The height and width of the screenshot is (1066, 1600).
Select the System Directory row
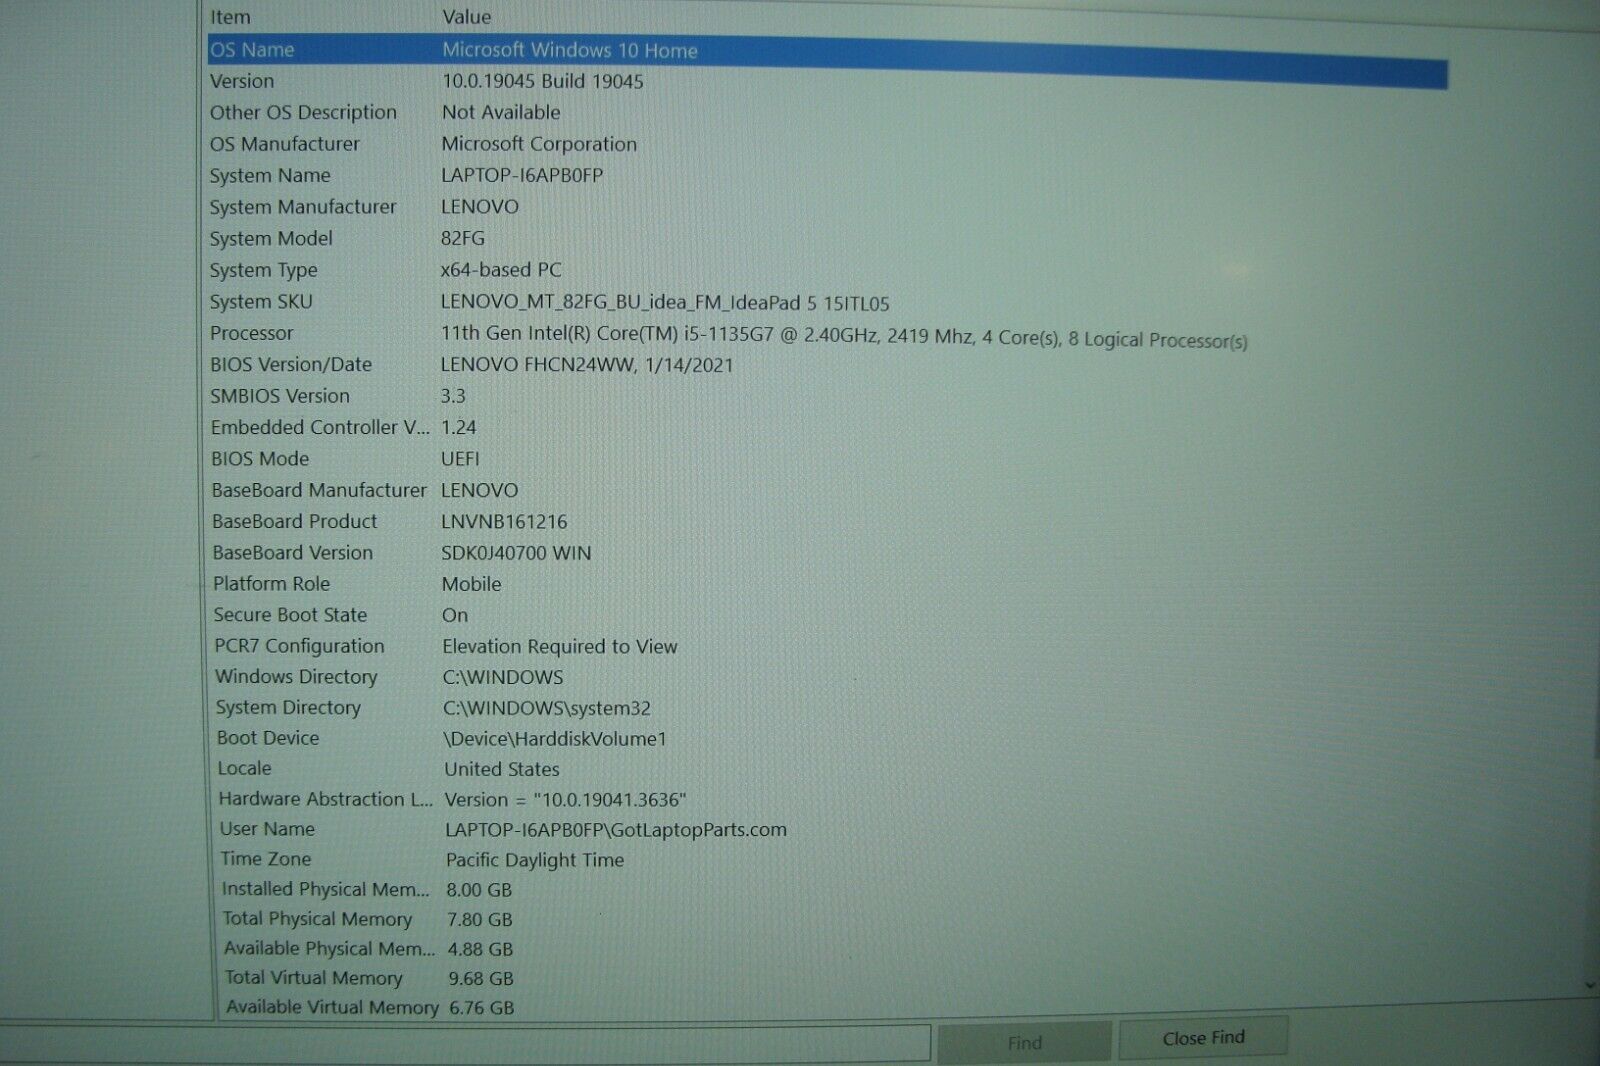click(288, 707)
